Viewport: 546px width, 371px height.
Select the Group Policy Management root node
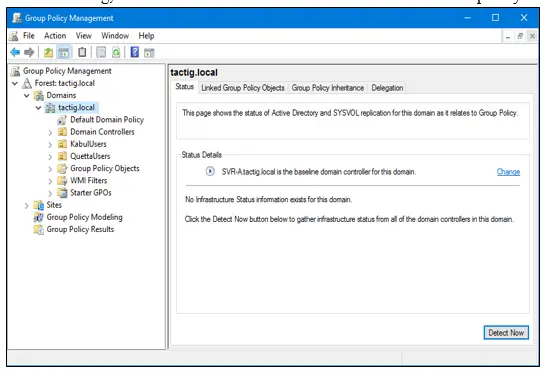pos(67,71)
